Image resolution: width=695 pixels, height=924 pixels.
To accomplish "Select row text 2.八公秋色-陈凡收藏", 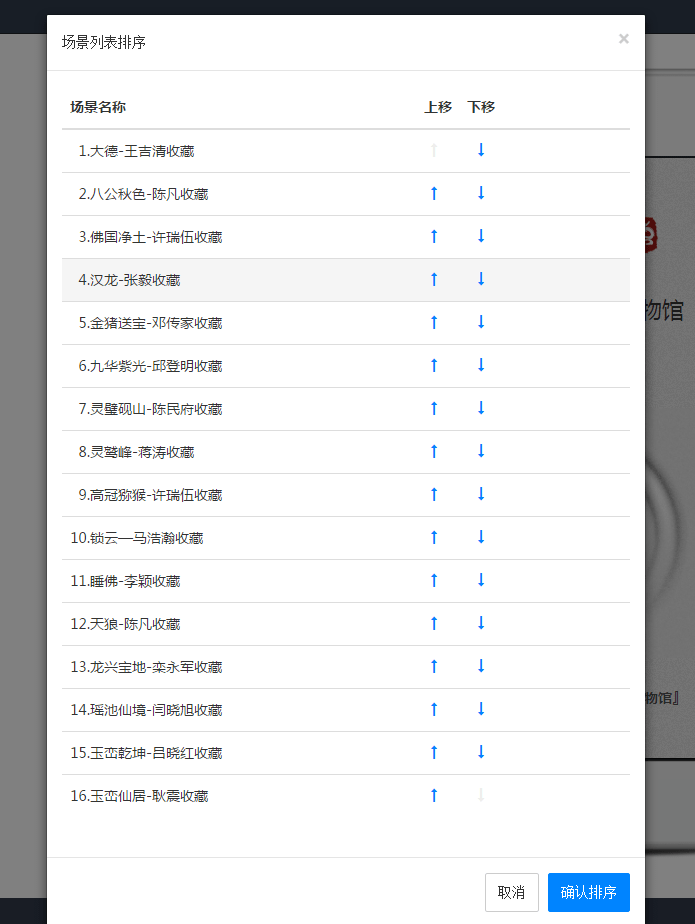I will click(143, 194).
